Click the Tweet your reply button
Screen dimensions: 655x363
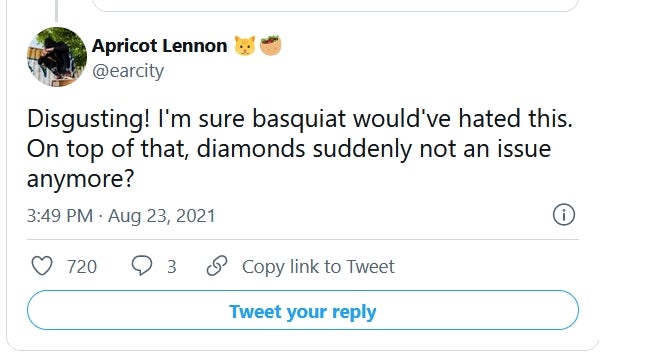303,310
